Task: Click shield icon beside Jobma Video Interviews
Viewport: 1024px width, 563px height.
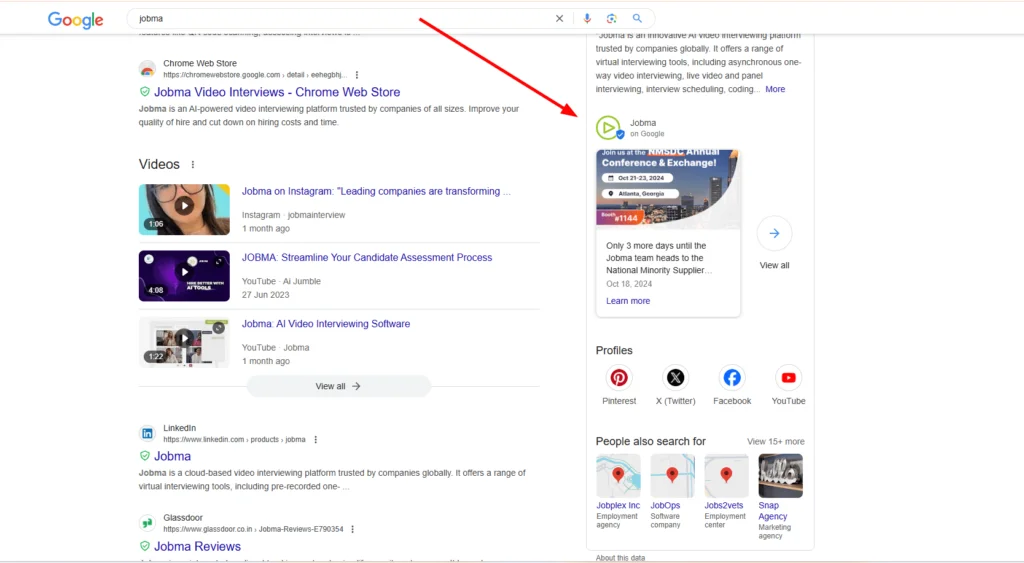Action: (144, 92)
